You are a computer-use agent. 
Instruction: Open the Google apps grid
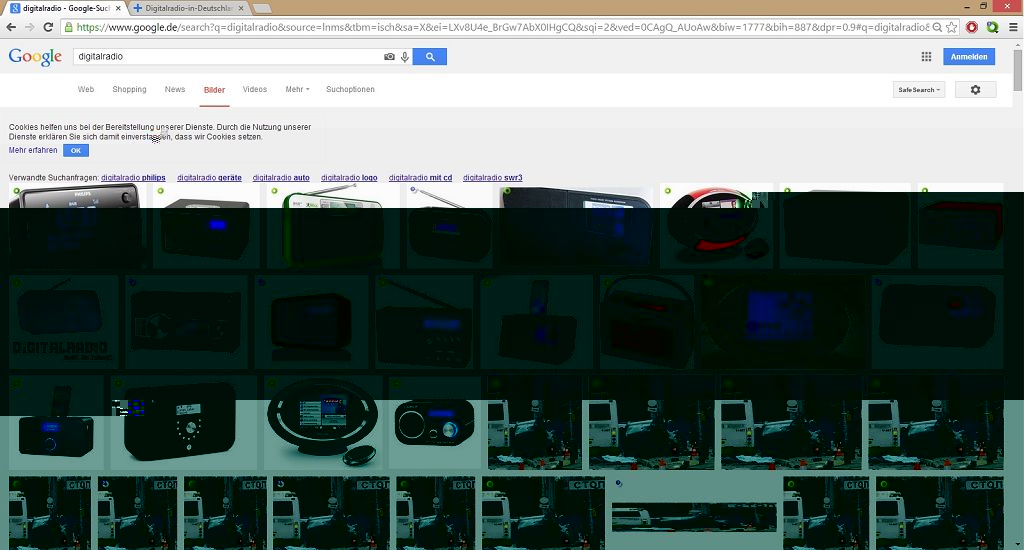(926, 57)
